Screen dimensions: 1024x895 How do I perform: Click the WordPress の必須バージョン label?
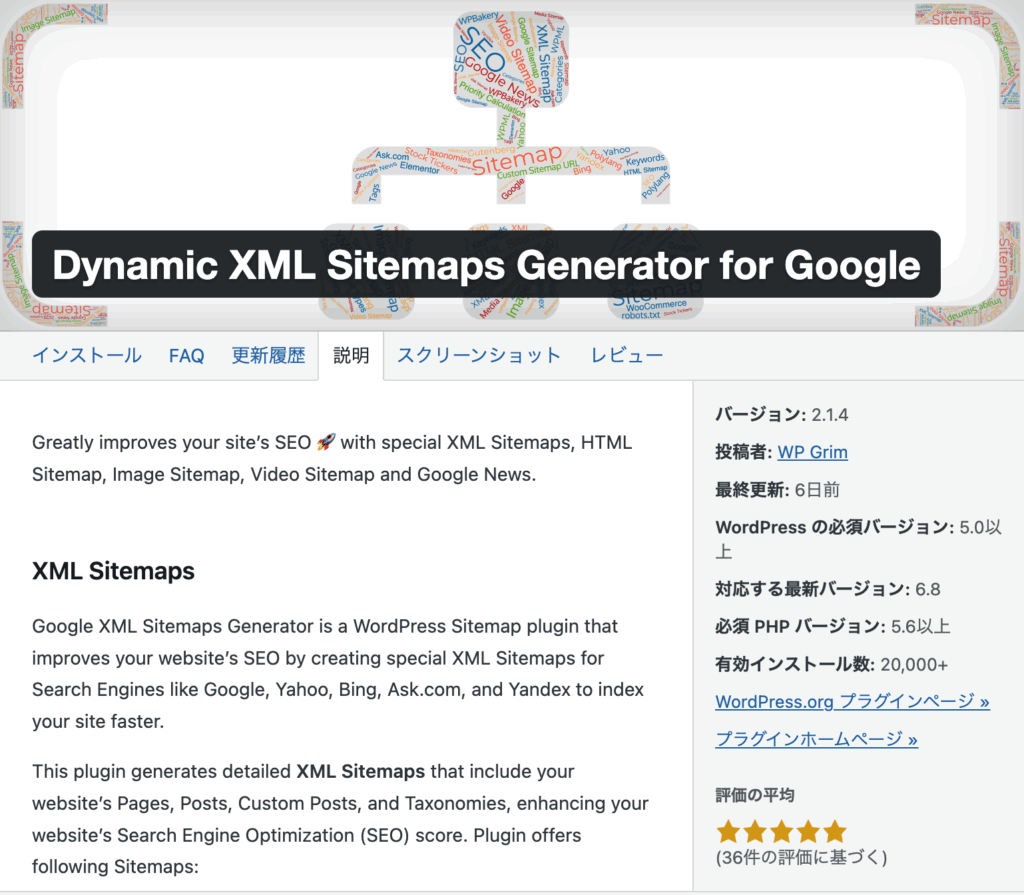click(x=835, y=527)
